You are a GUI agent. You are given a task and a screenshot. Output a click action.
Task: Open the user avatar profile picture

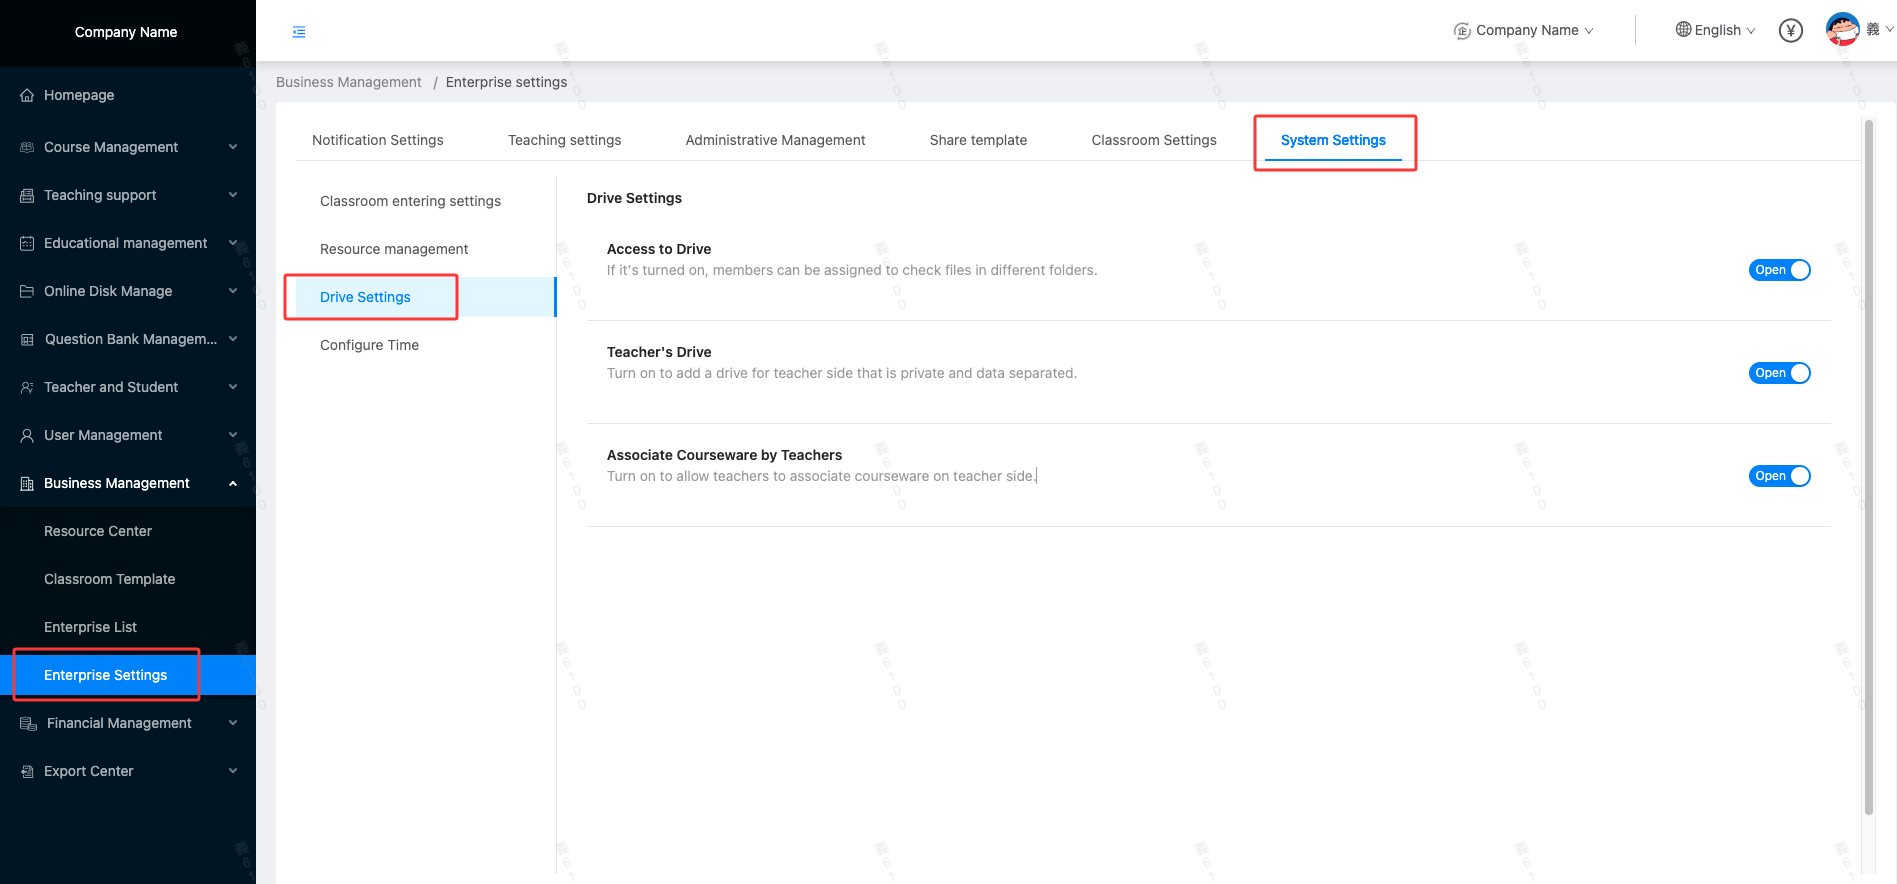(x=1842, y=29)
